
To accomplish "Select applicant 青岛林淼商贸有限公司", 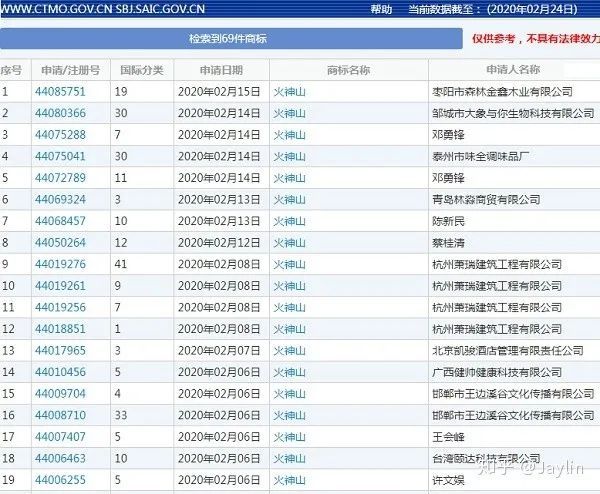I will (486, 200).
